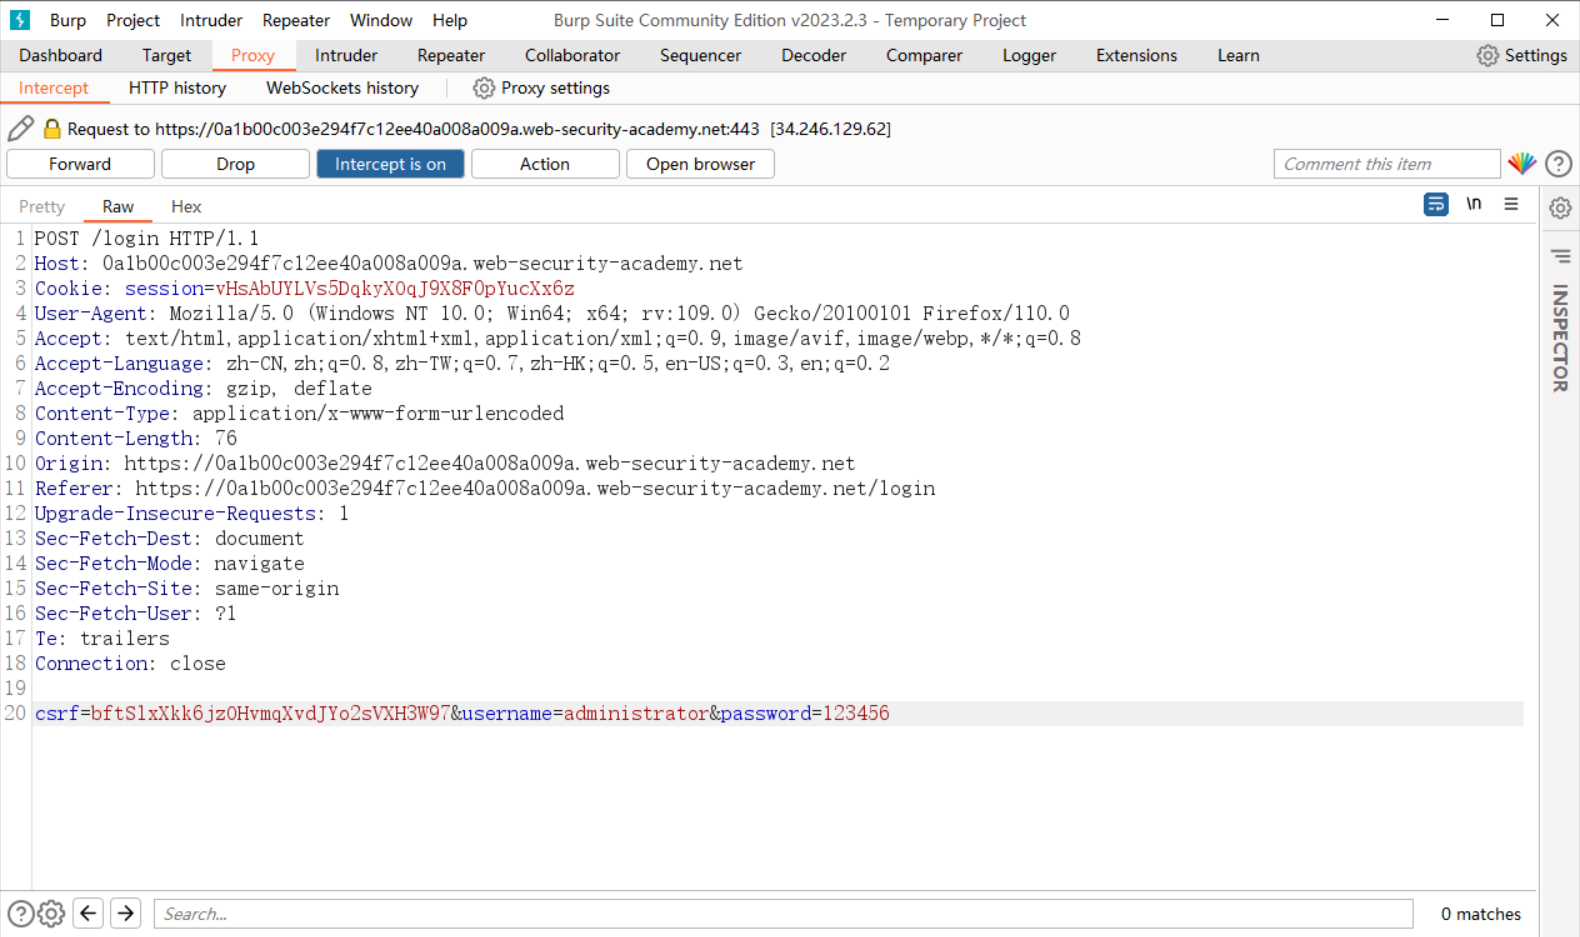The width and height of the screenshot is (1580, 937).
Task: Toggle the line wrap icon in the editor
Action: (1435, 204)
